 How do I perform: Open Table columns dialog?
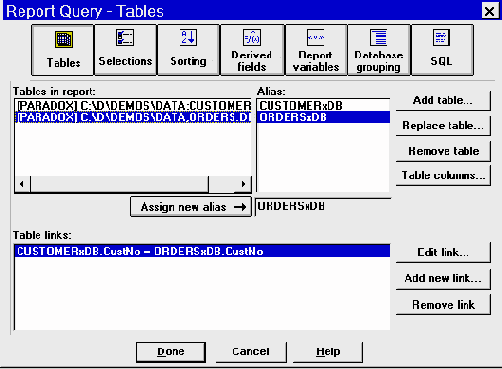[x=443, y=175]
